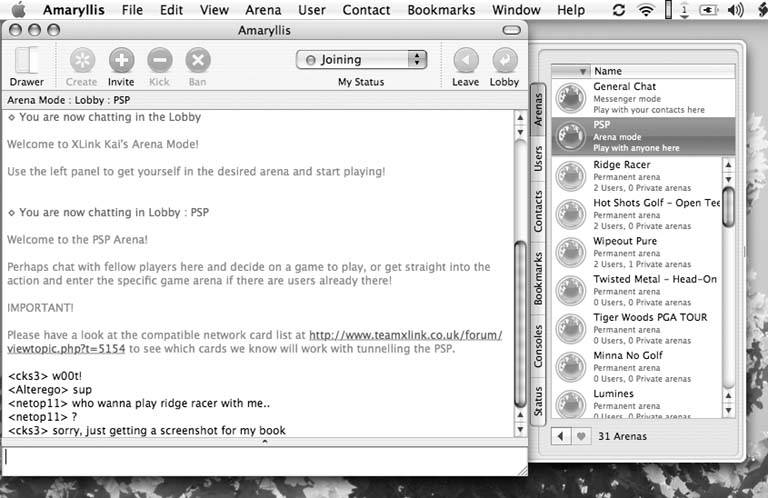Click the Ban user icon

[x=198, y=60]
